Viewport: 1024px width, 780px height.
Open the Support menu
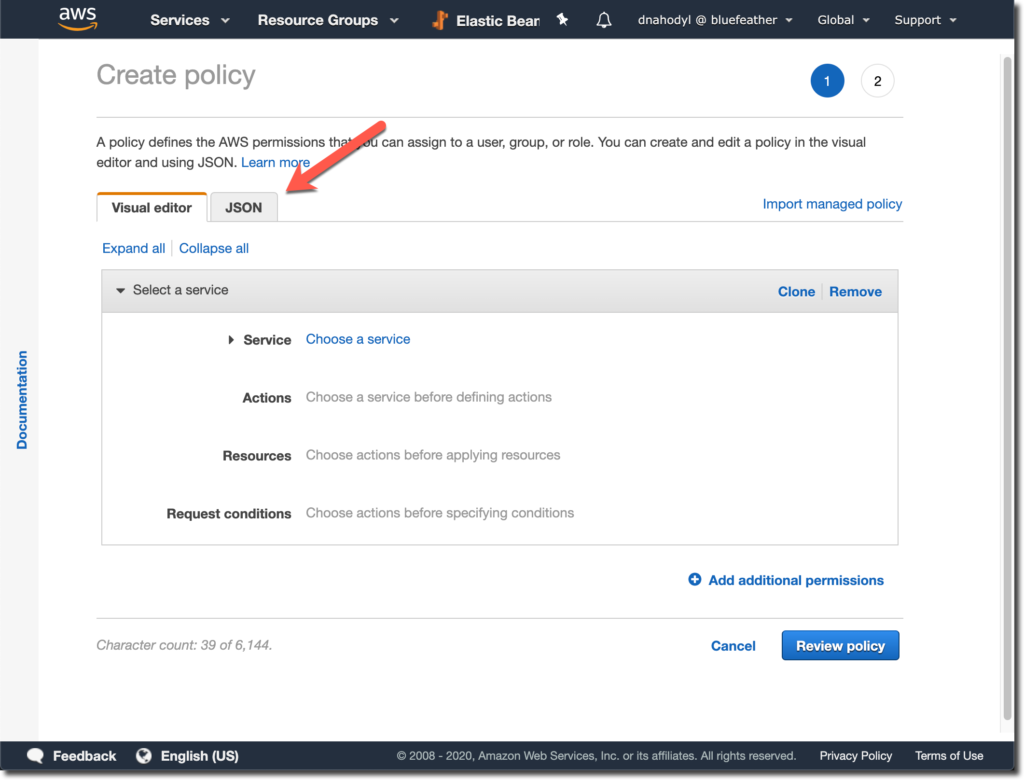click(x=924, y=20)
